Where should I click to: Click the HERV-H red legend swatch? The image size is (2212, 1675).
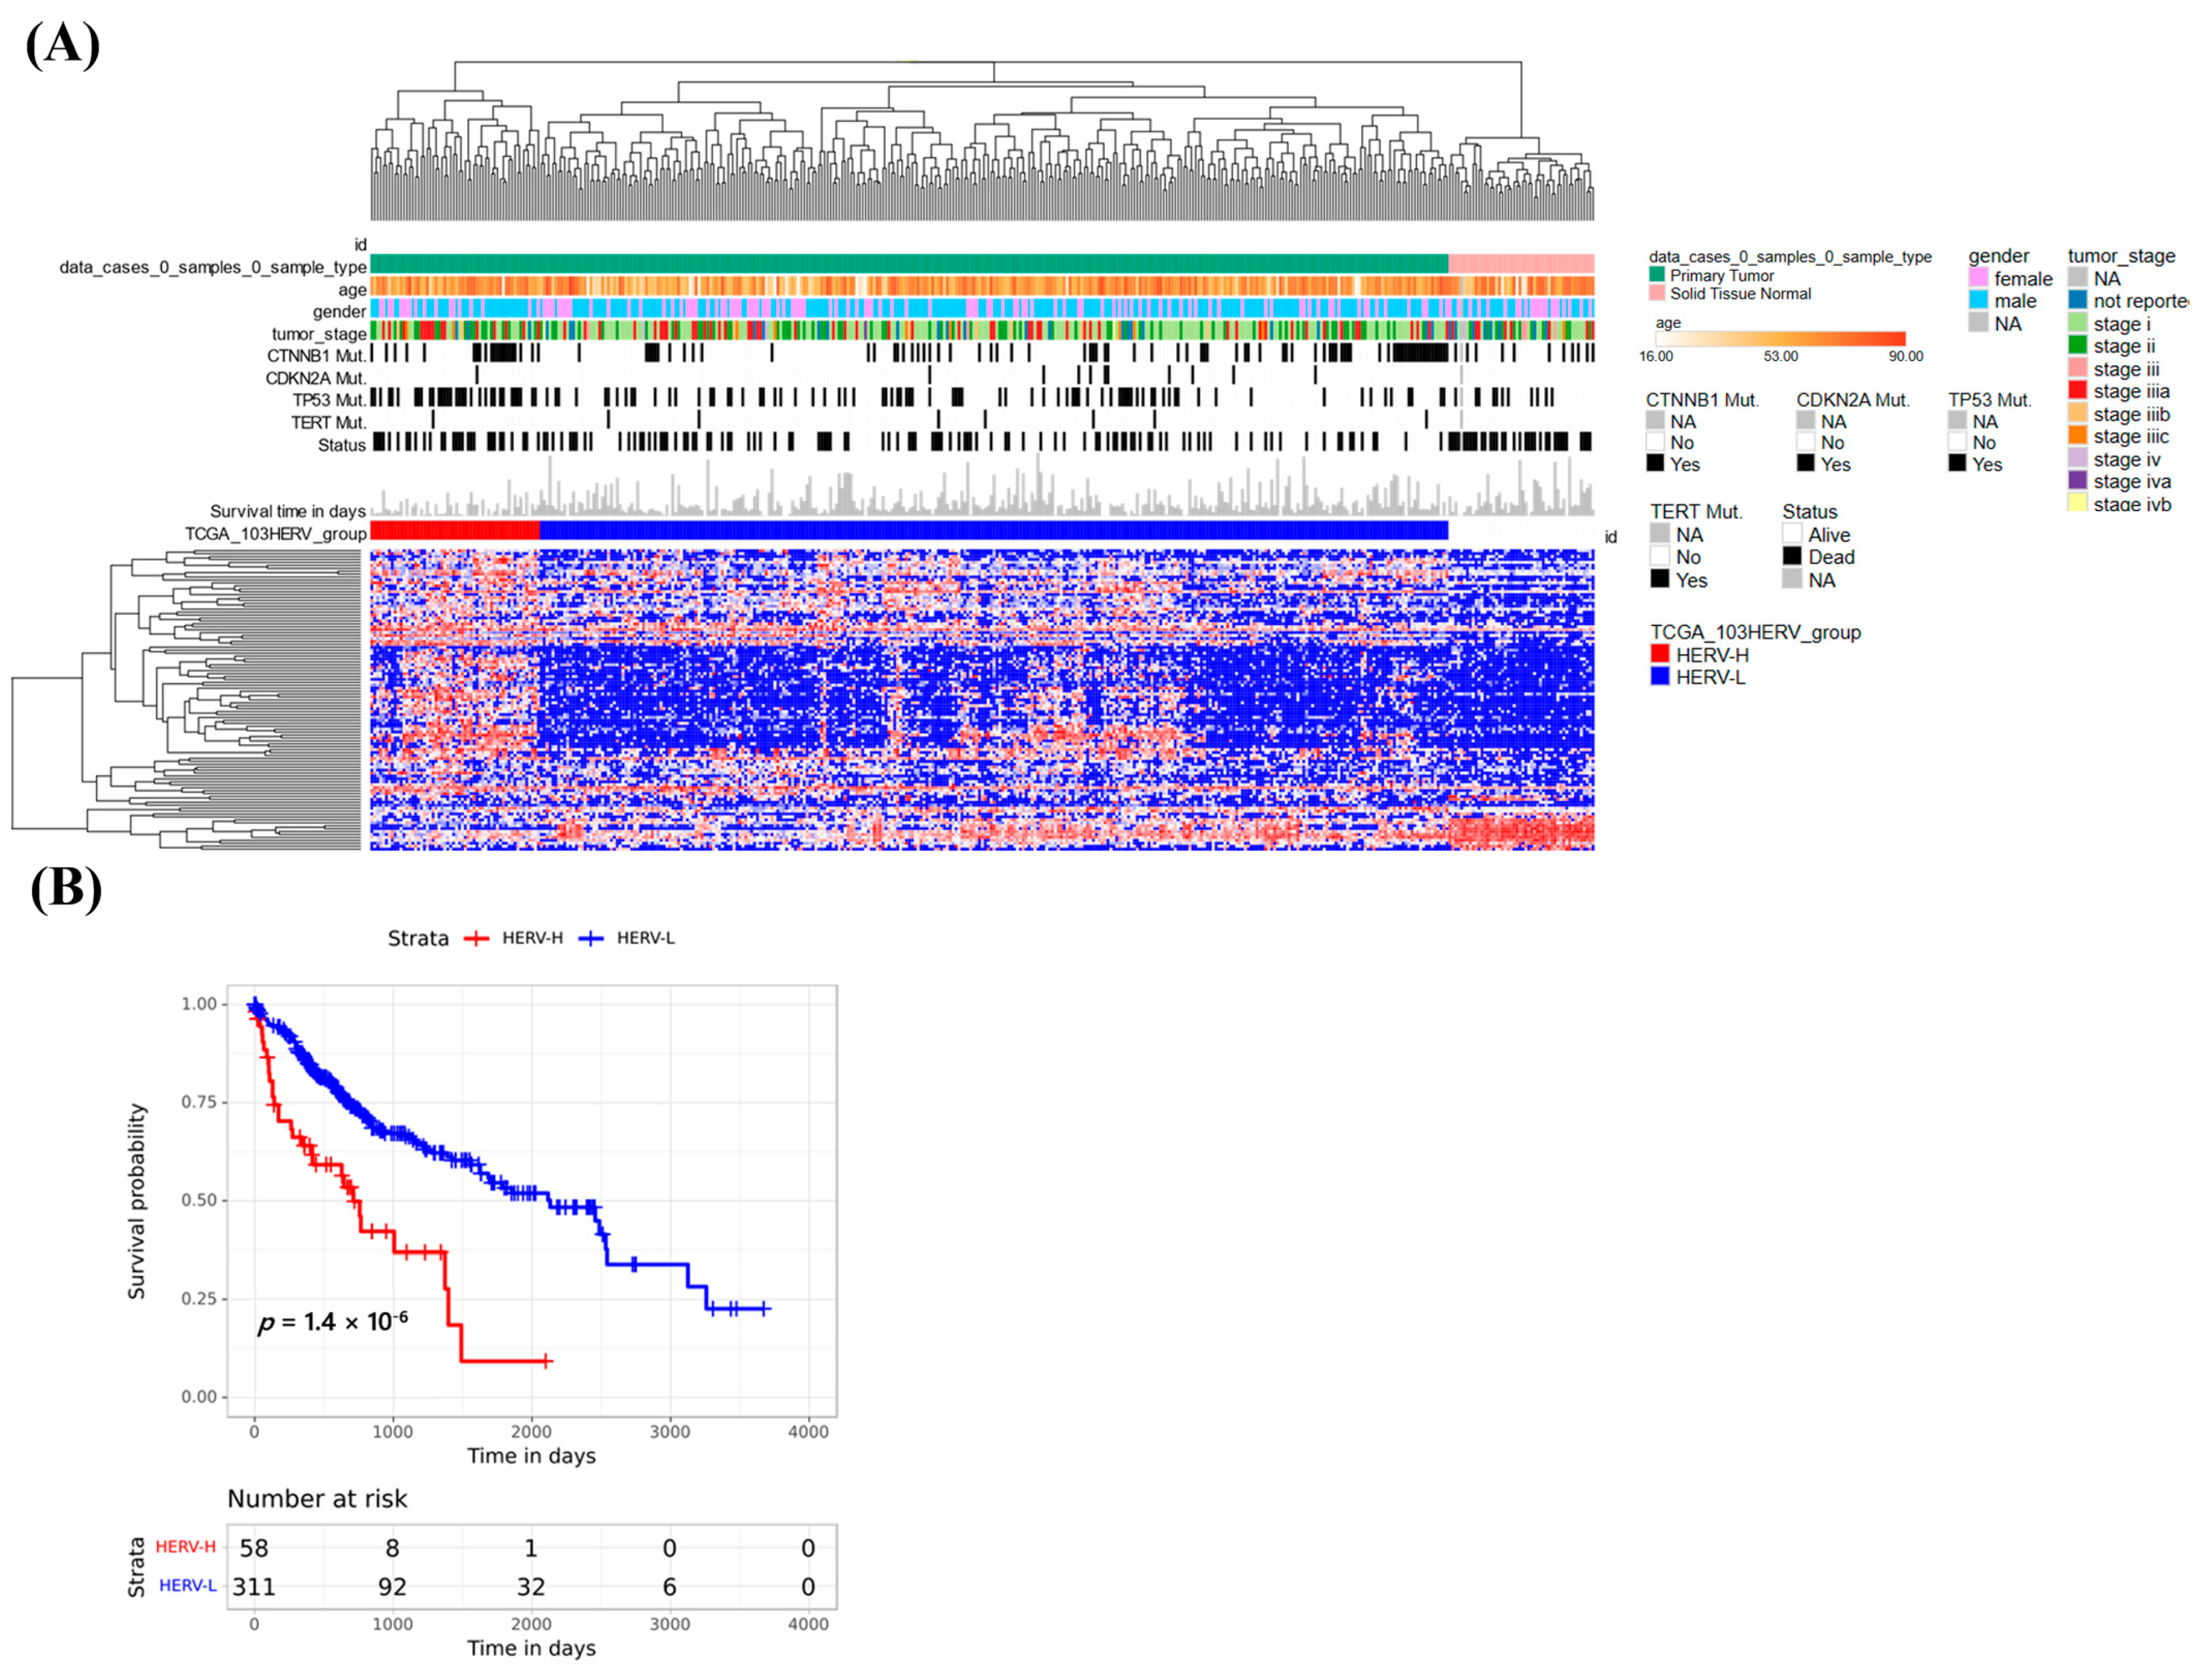[x=1660, y=654]
